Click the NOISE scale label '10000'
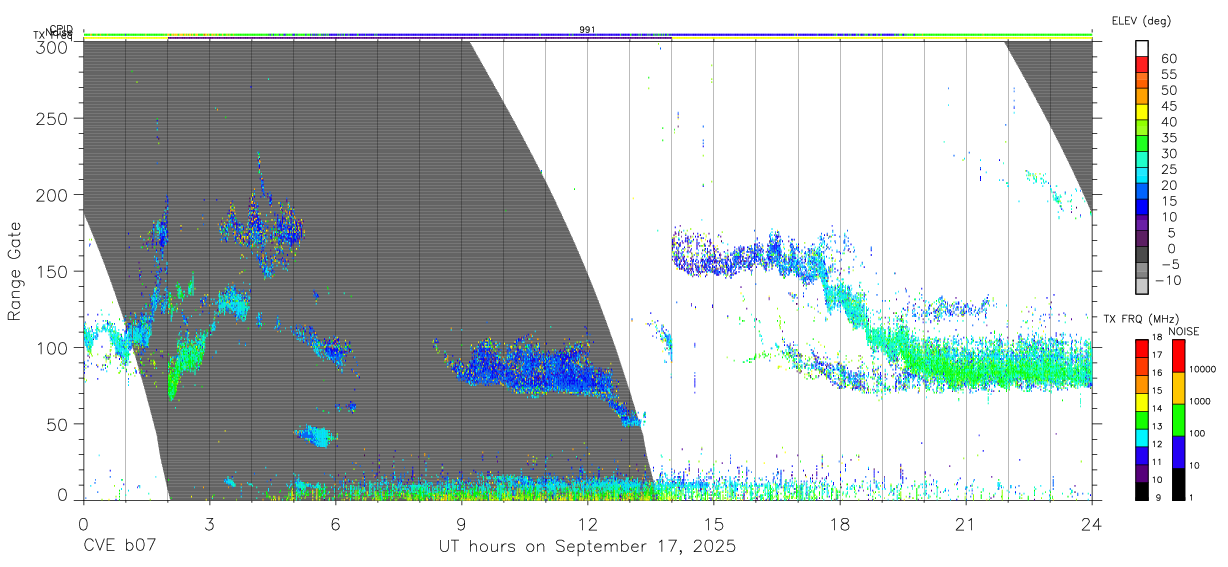 coord(1203,370)
